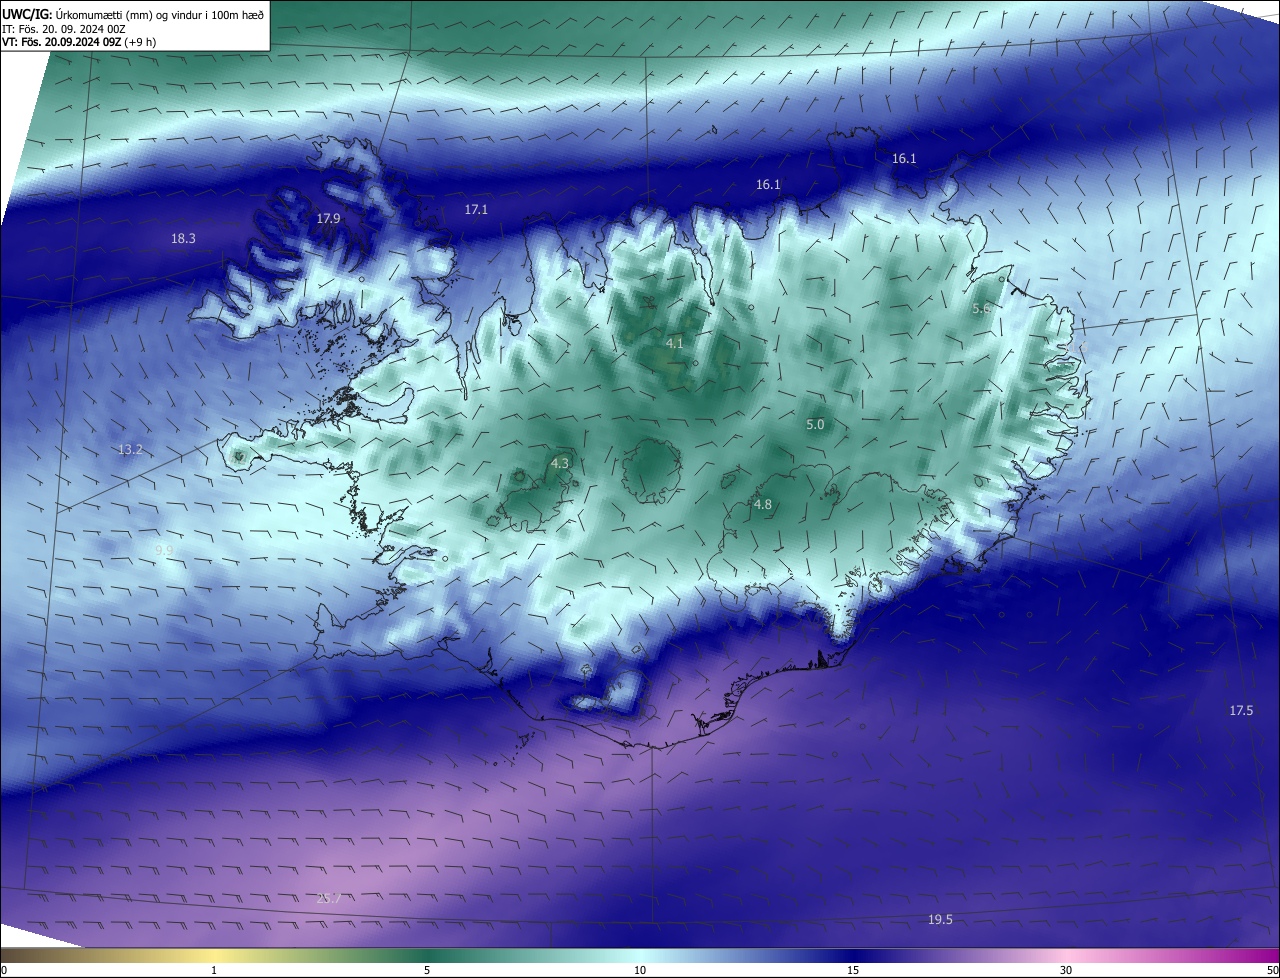This screenshot has width=1280, height=978.
Task: Click the 17.1 value label
Action: (x=476, y=209)
